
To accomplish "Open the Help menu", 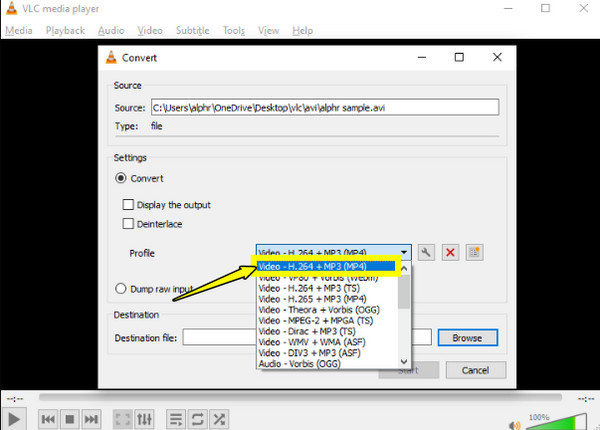I will 302,30.
